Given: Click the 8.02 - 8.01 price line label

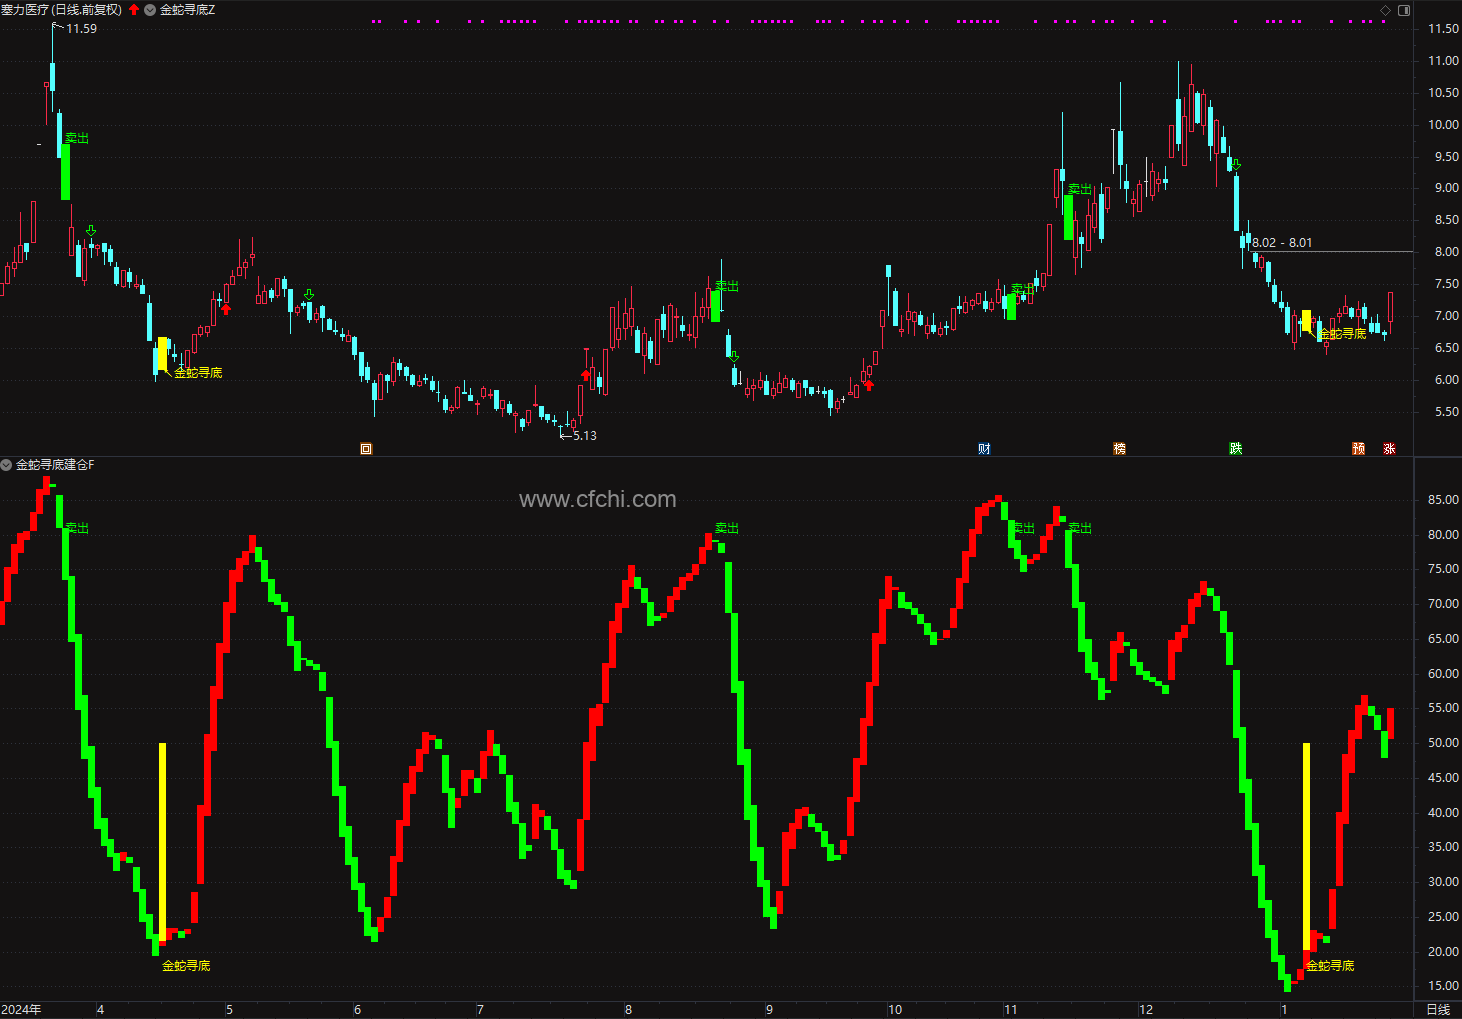Looking at the screenshot, I should pos(1282,243).
